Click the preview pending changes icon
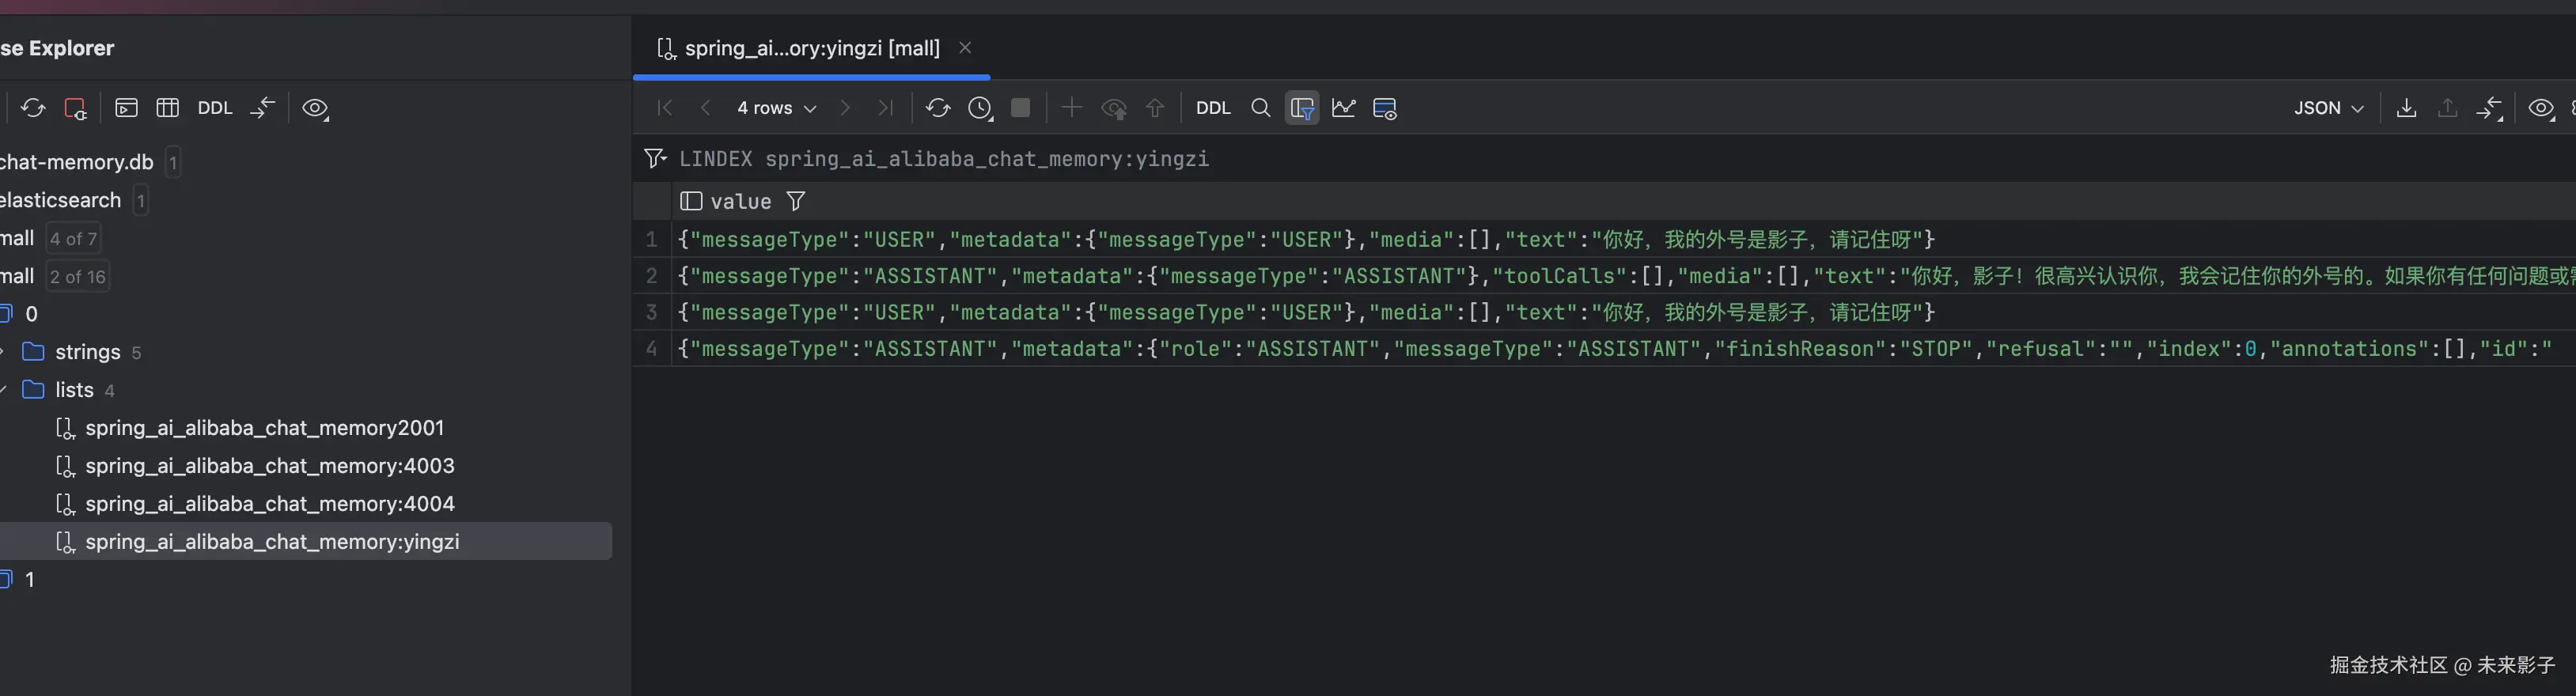Viewport: 2576px width, 696px height. tap(1113, 108)
